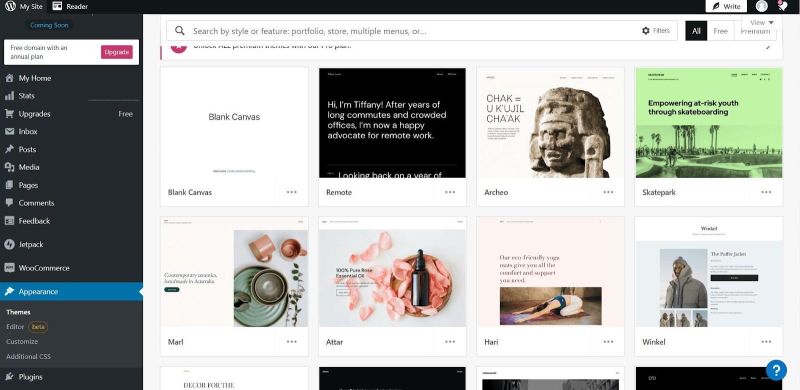Click the Free label next to Upgrades
This screenshot has width=800, height=390.
pos(126,114)
